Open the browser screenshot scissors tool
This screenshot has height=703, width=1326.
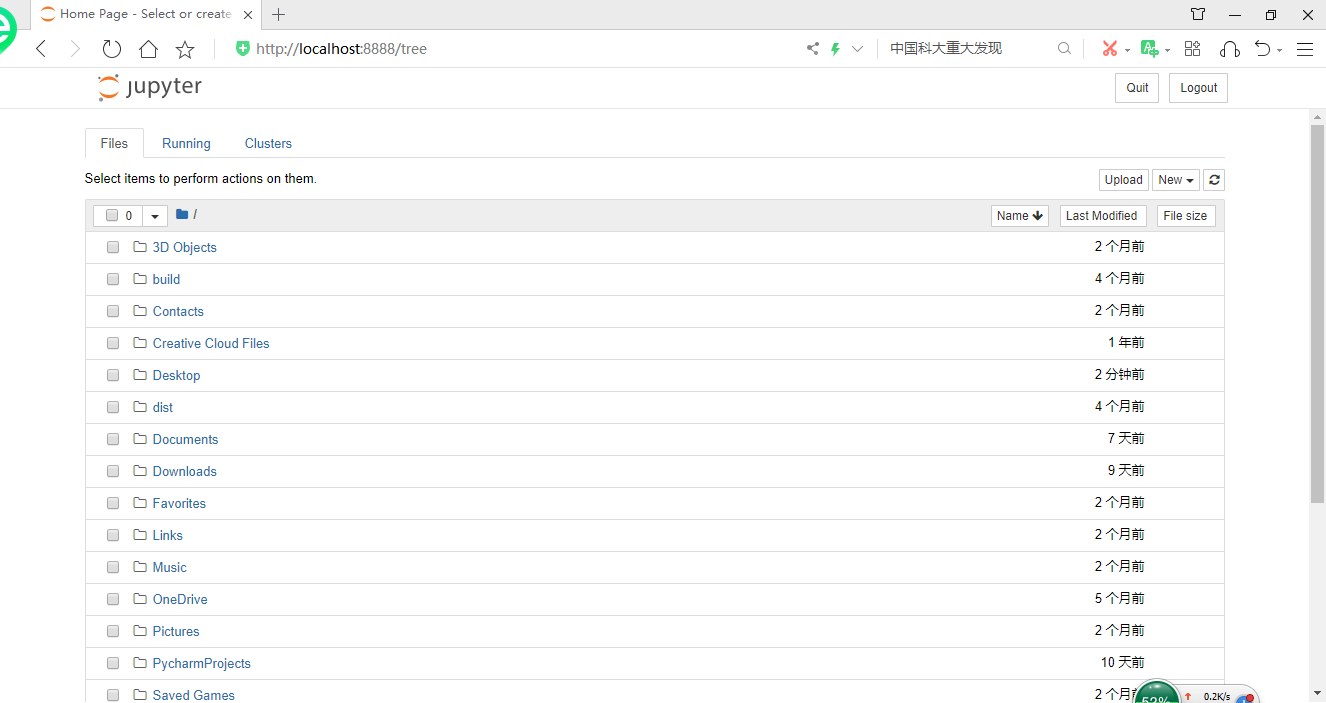(x=1111, y=47)
